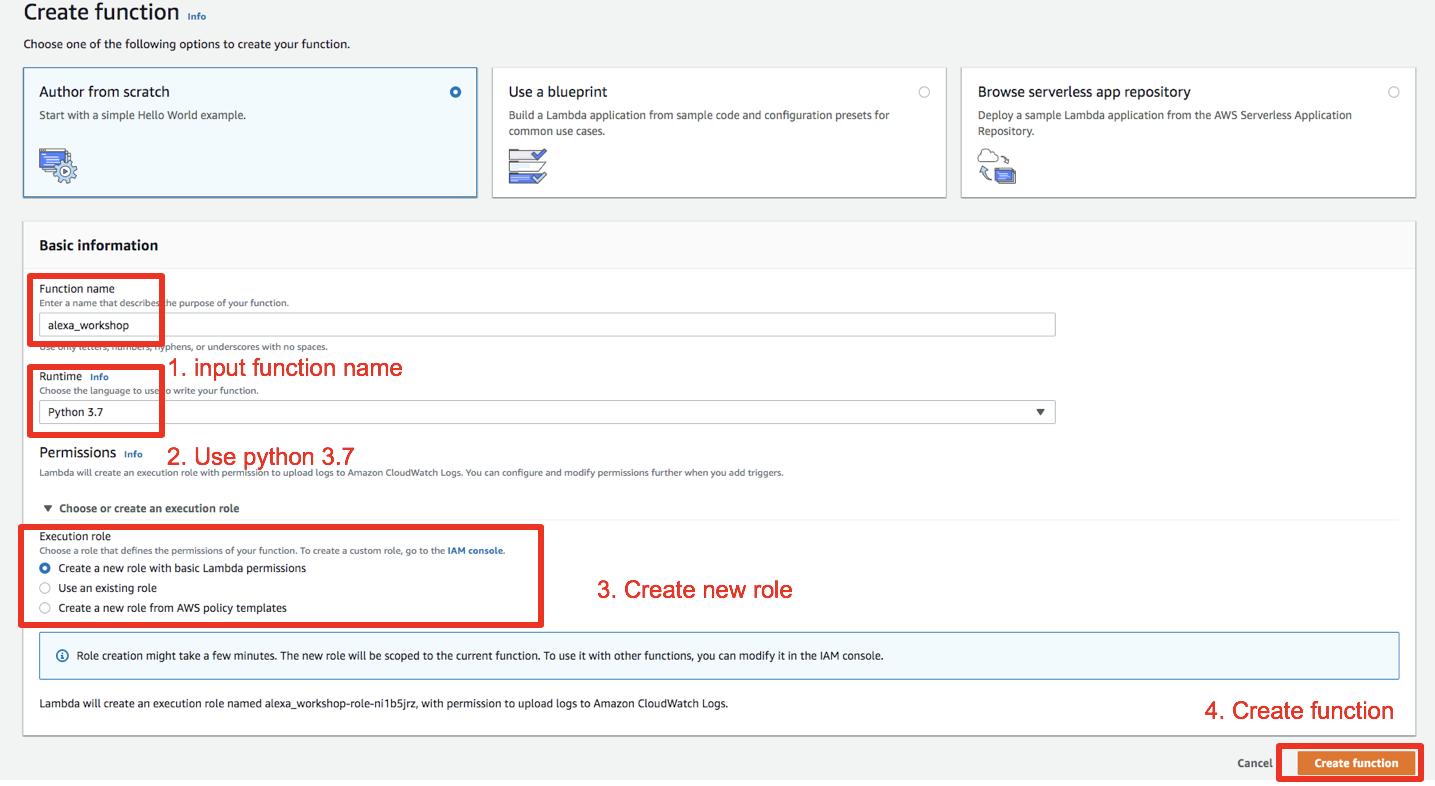Click the Function name input field
This screenshot has height=786, width=1435.
coord(547,325)
